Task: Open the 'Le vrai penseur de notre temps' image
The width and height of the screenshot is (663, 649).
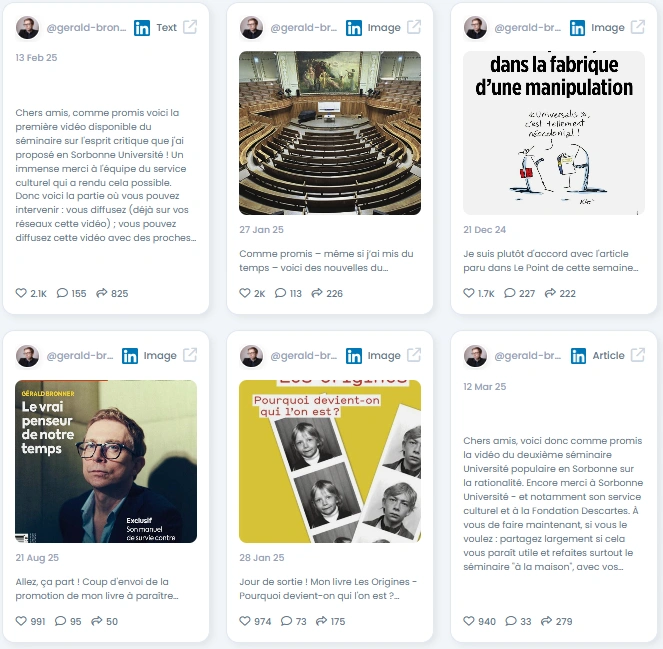Action: click(x=106, y=461)
